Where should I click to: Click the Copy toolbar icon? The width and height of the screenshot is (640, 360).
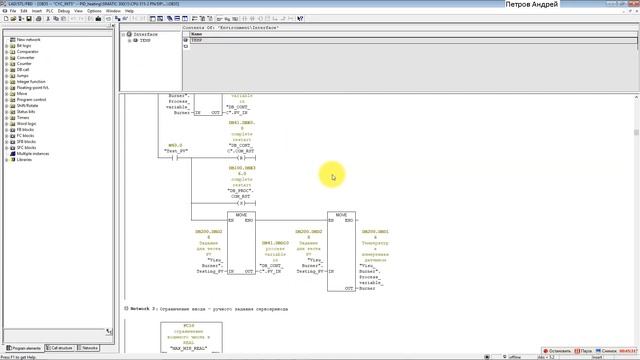coord(56,19)
